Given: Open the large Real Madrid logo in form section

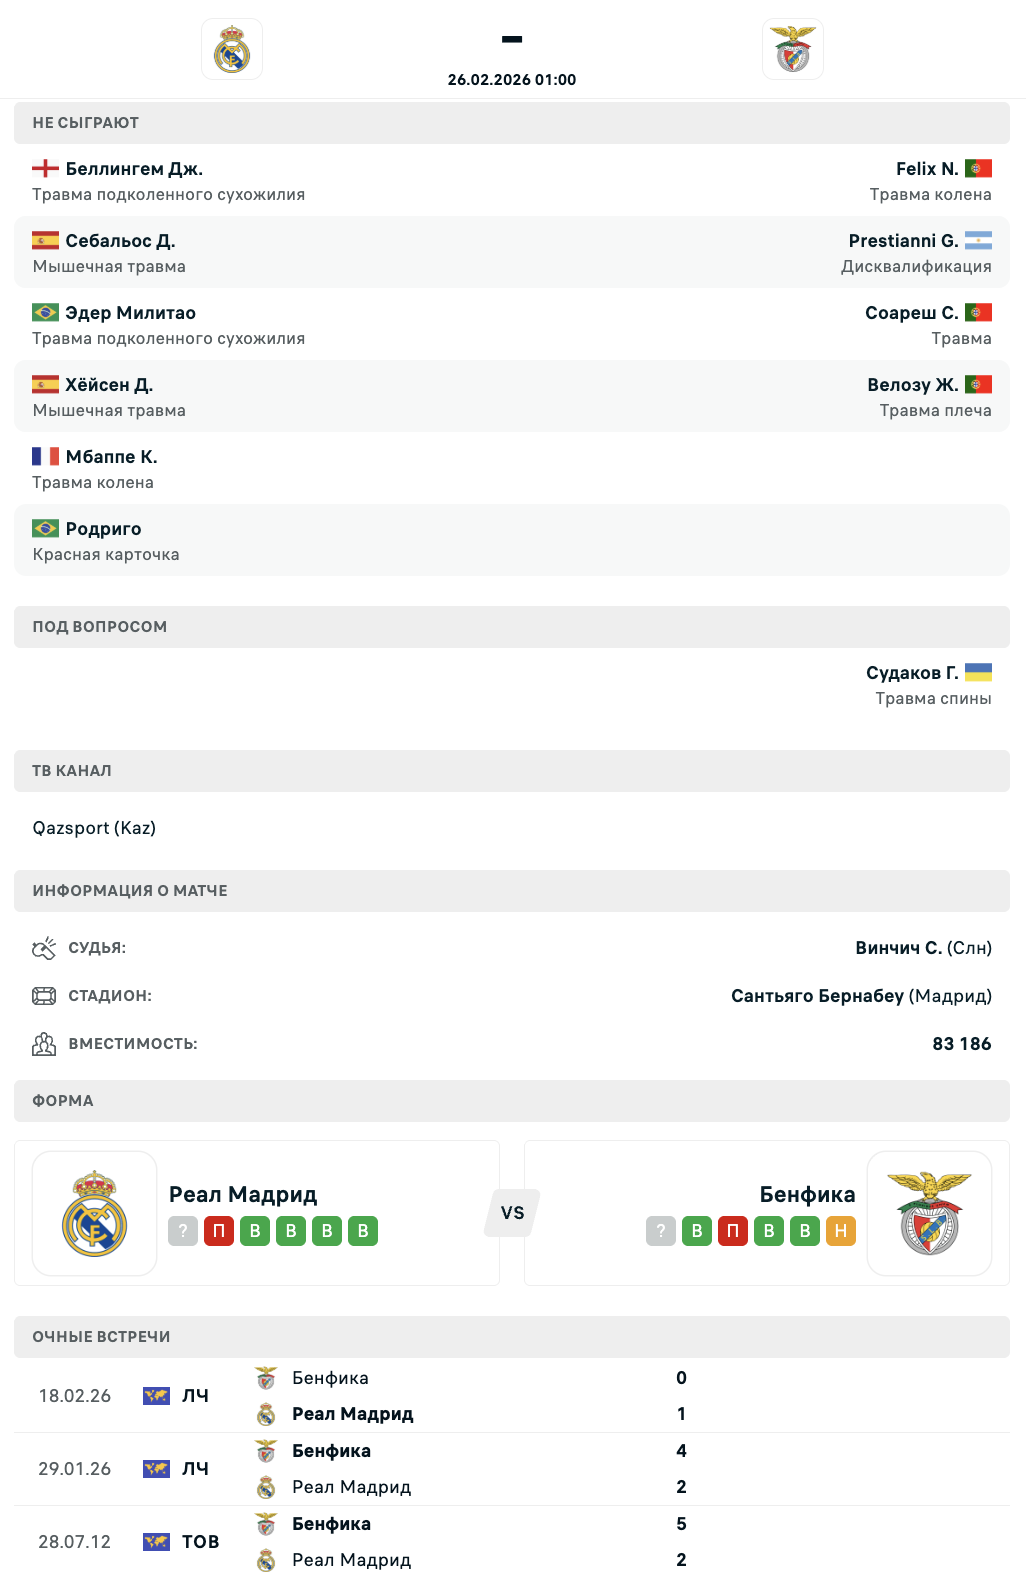Looking at the screenshot, I should 95,1213.
